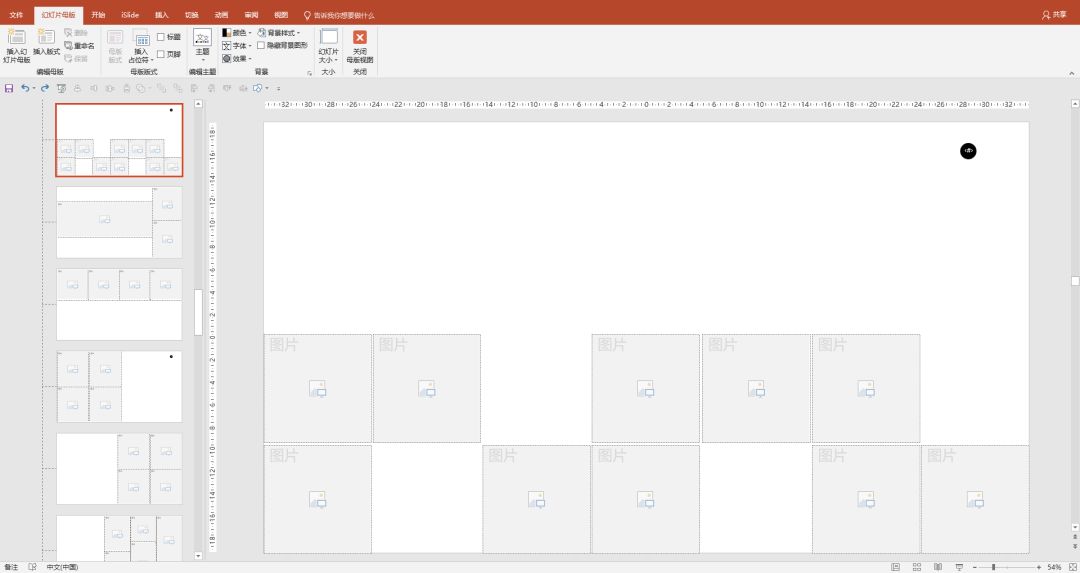
Task: Enable Hide Background Graphics (隐藏背景图形) checkbox
Action: 261,45
